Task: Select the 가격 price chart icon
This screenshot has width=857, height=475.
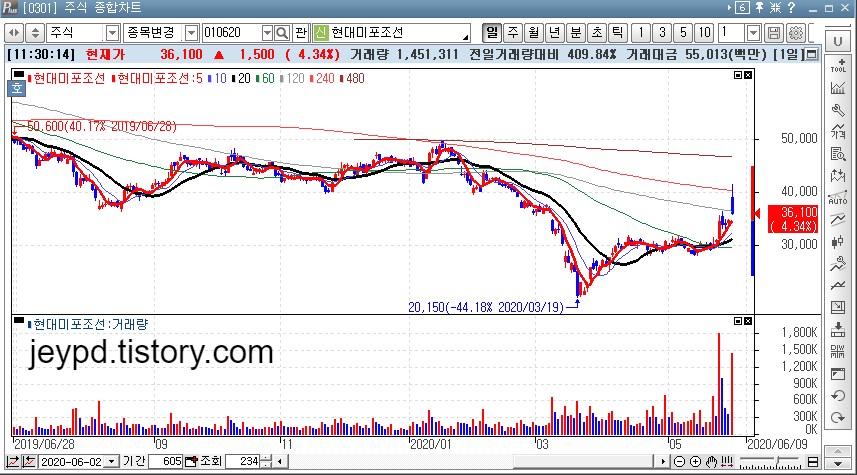Action: [x=838, y=132]
